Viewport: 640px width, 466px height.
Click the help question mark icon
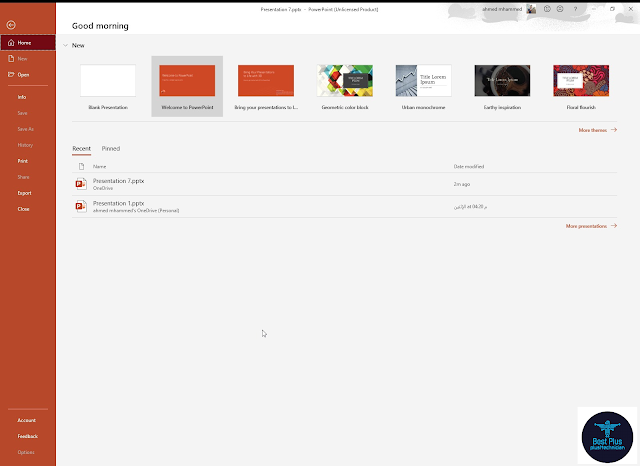pos(575,9)
